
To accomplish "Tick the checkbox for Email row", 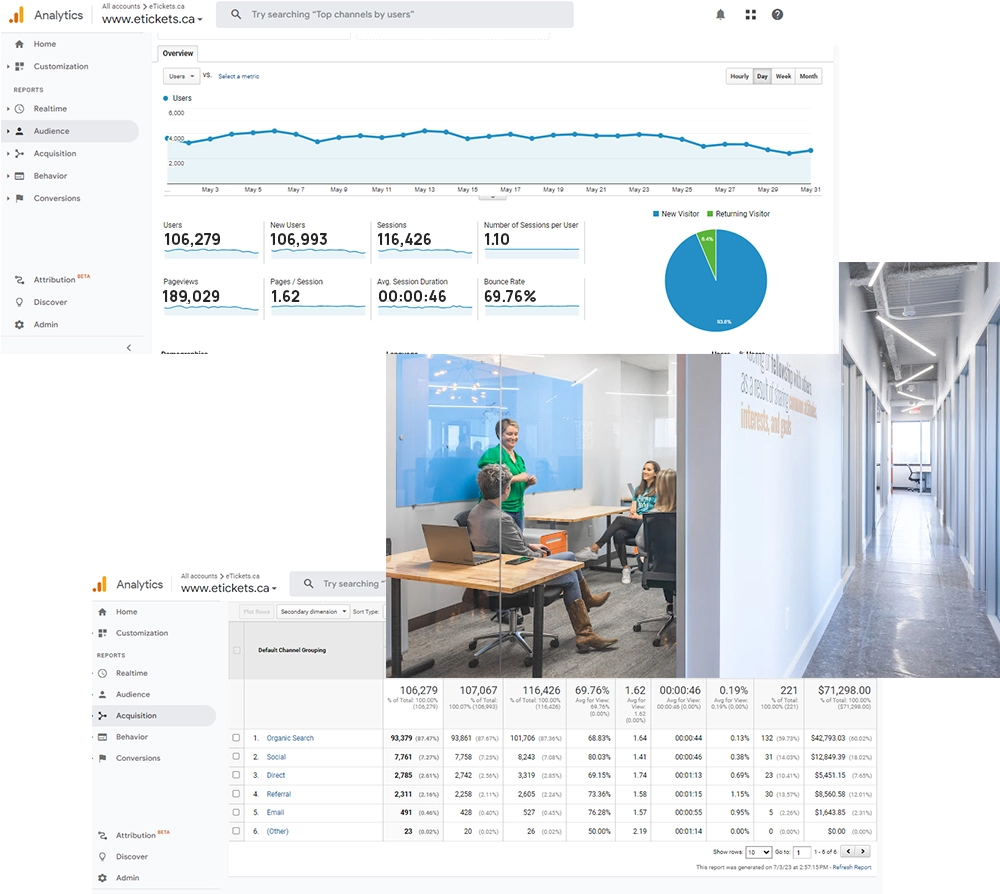I will click(x=236, y=812).
